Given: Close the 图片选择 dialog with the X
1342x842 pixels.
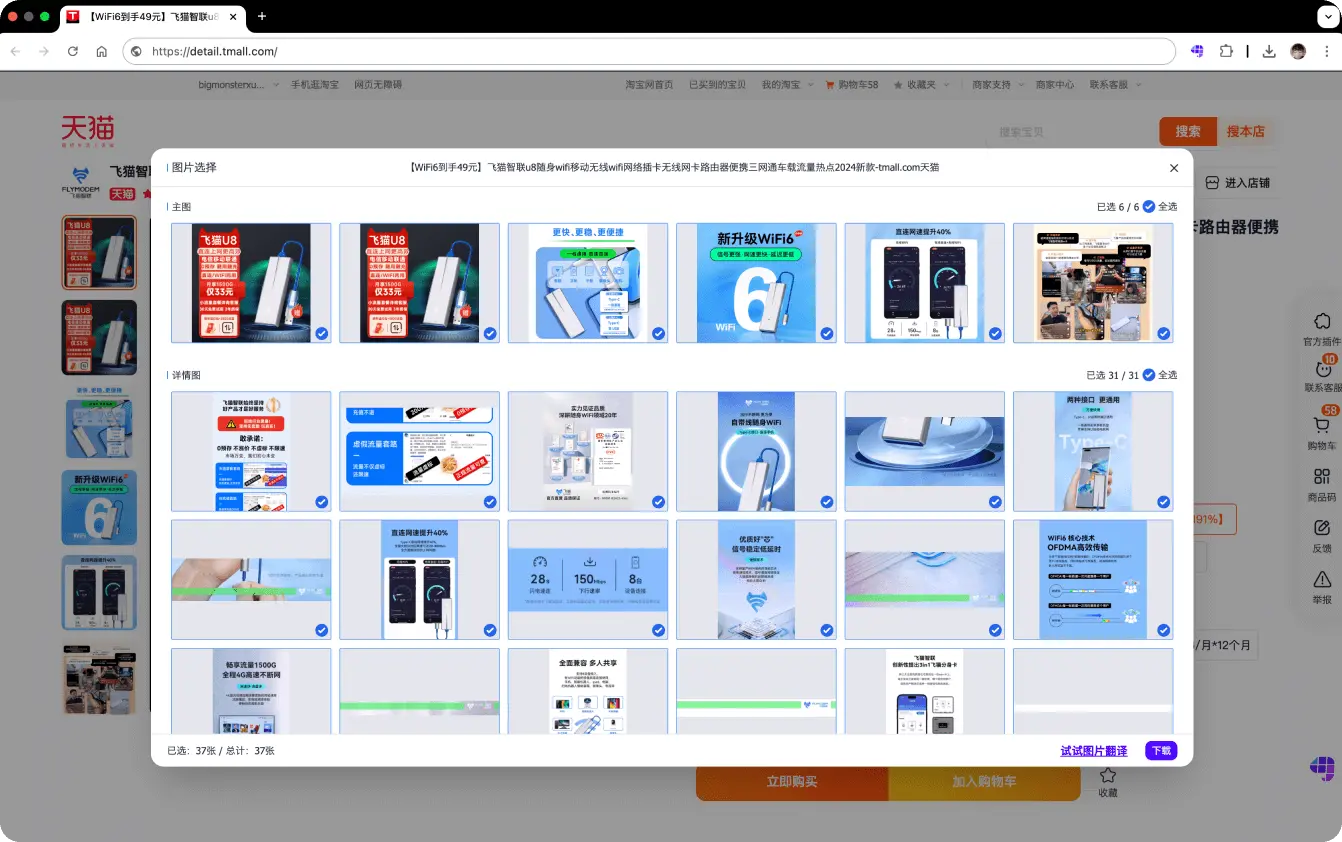Looking at the screenshot, I should coord(1174,168).
